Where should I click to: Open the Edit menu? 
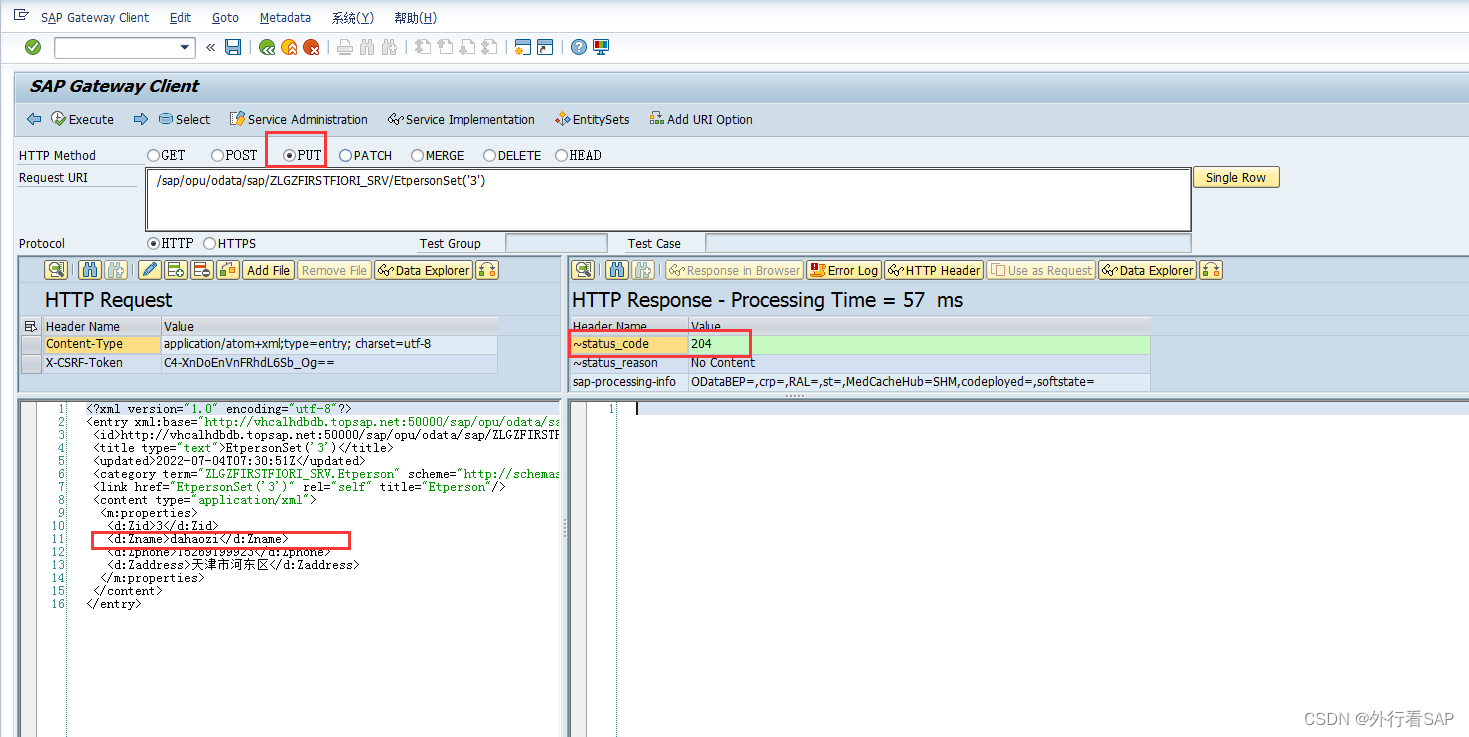tap(180, 17)
